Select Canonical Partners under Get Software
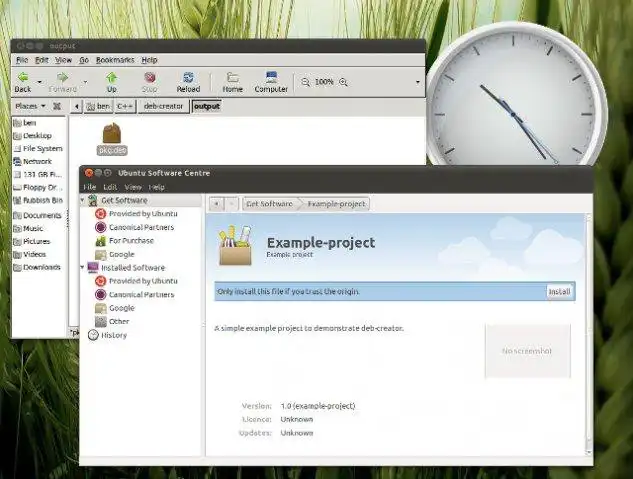The image size is (633, 479). click(x=134, y=227)
